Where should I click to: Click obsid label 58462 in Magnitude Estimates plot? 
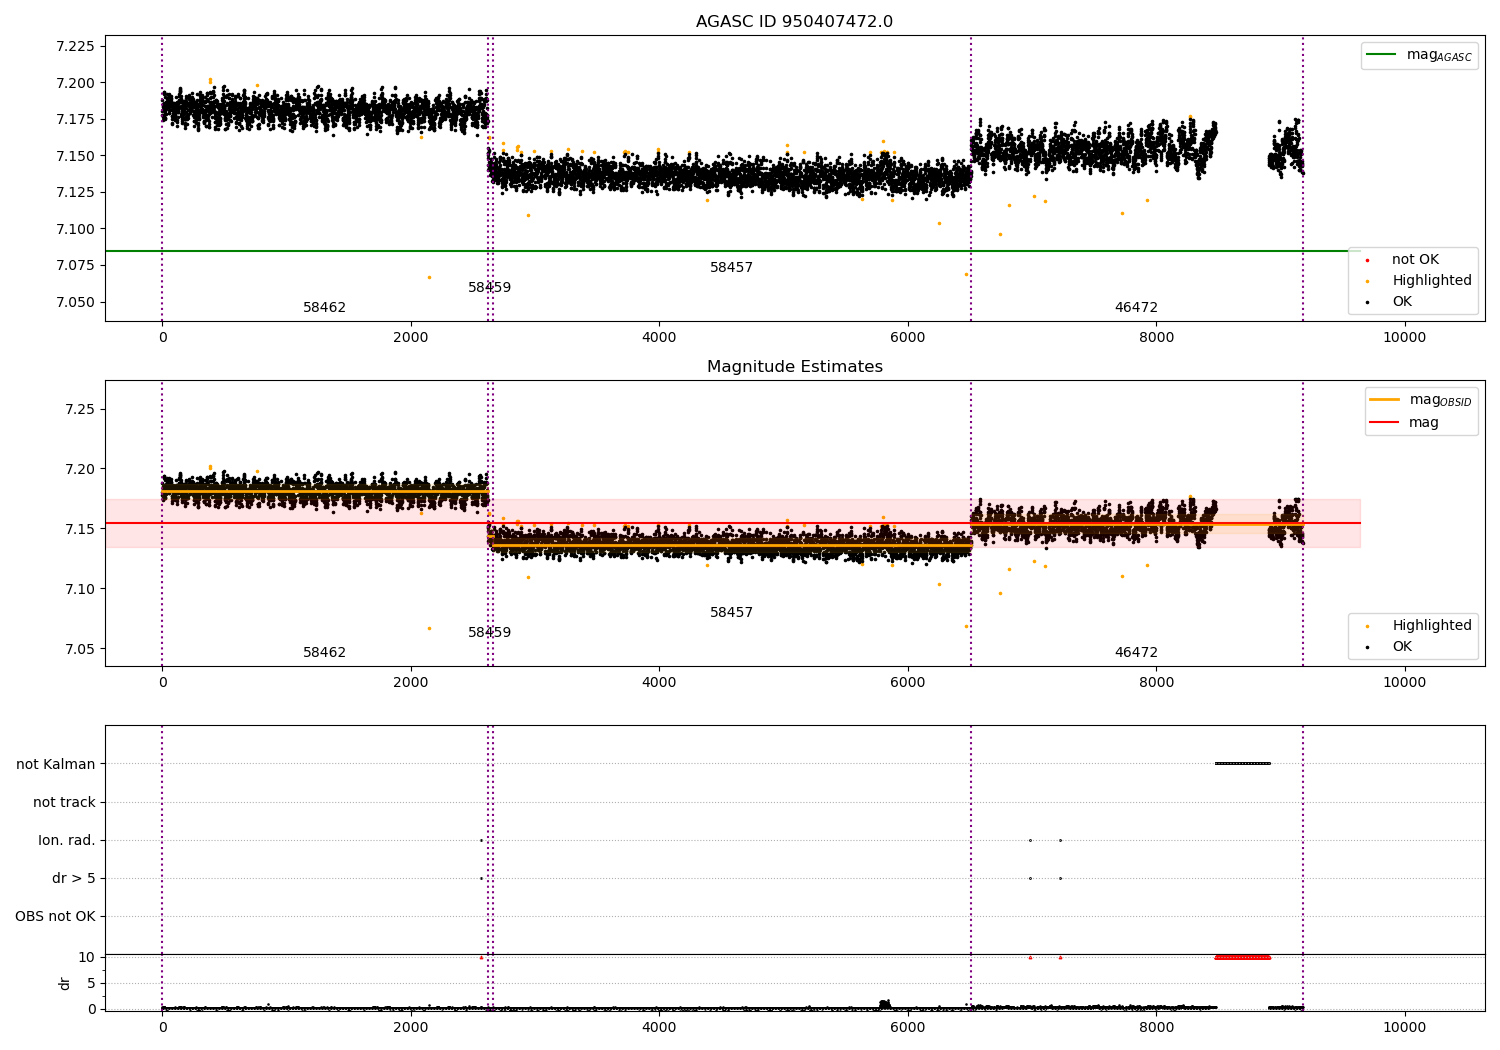click(324, 653)
